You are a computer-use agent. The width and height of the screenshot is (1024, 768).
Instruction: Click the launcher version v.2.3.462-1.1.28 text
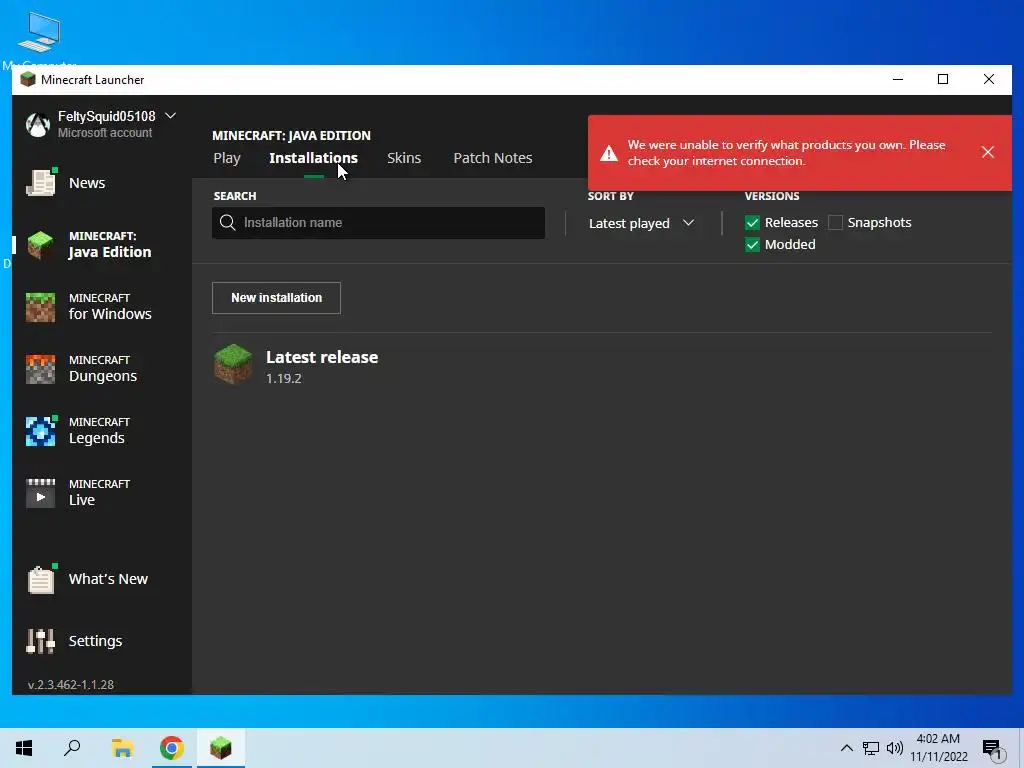(x=71, y=684)
